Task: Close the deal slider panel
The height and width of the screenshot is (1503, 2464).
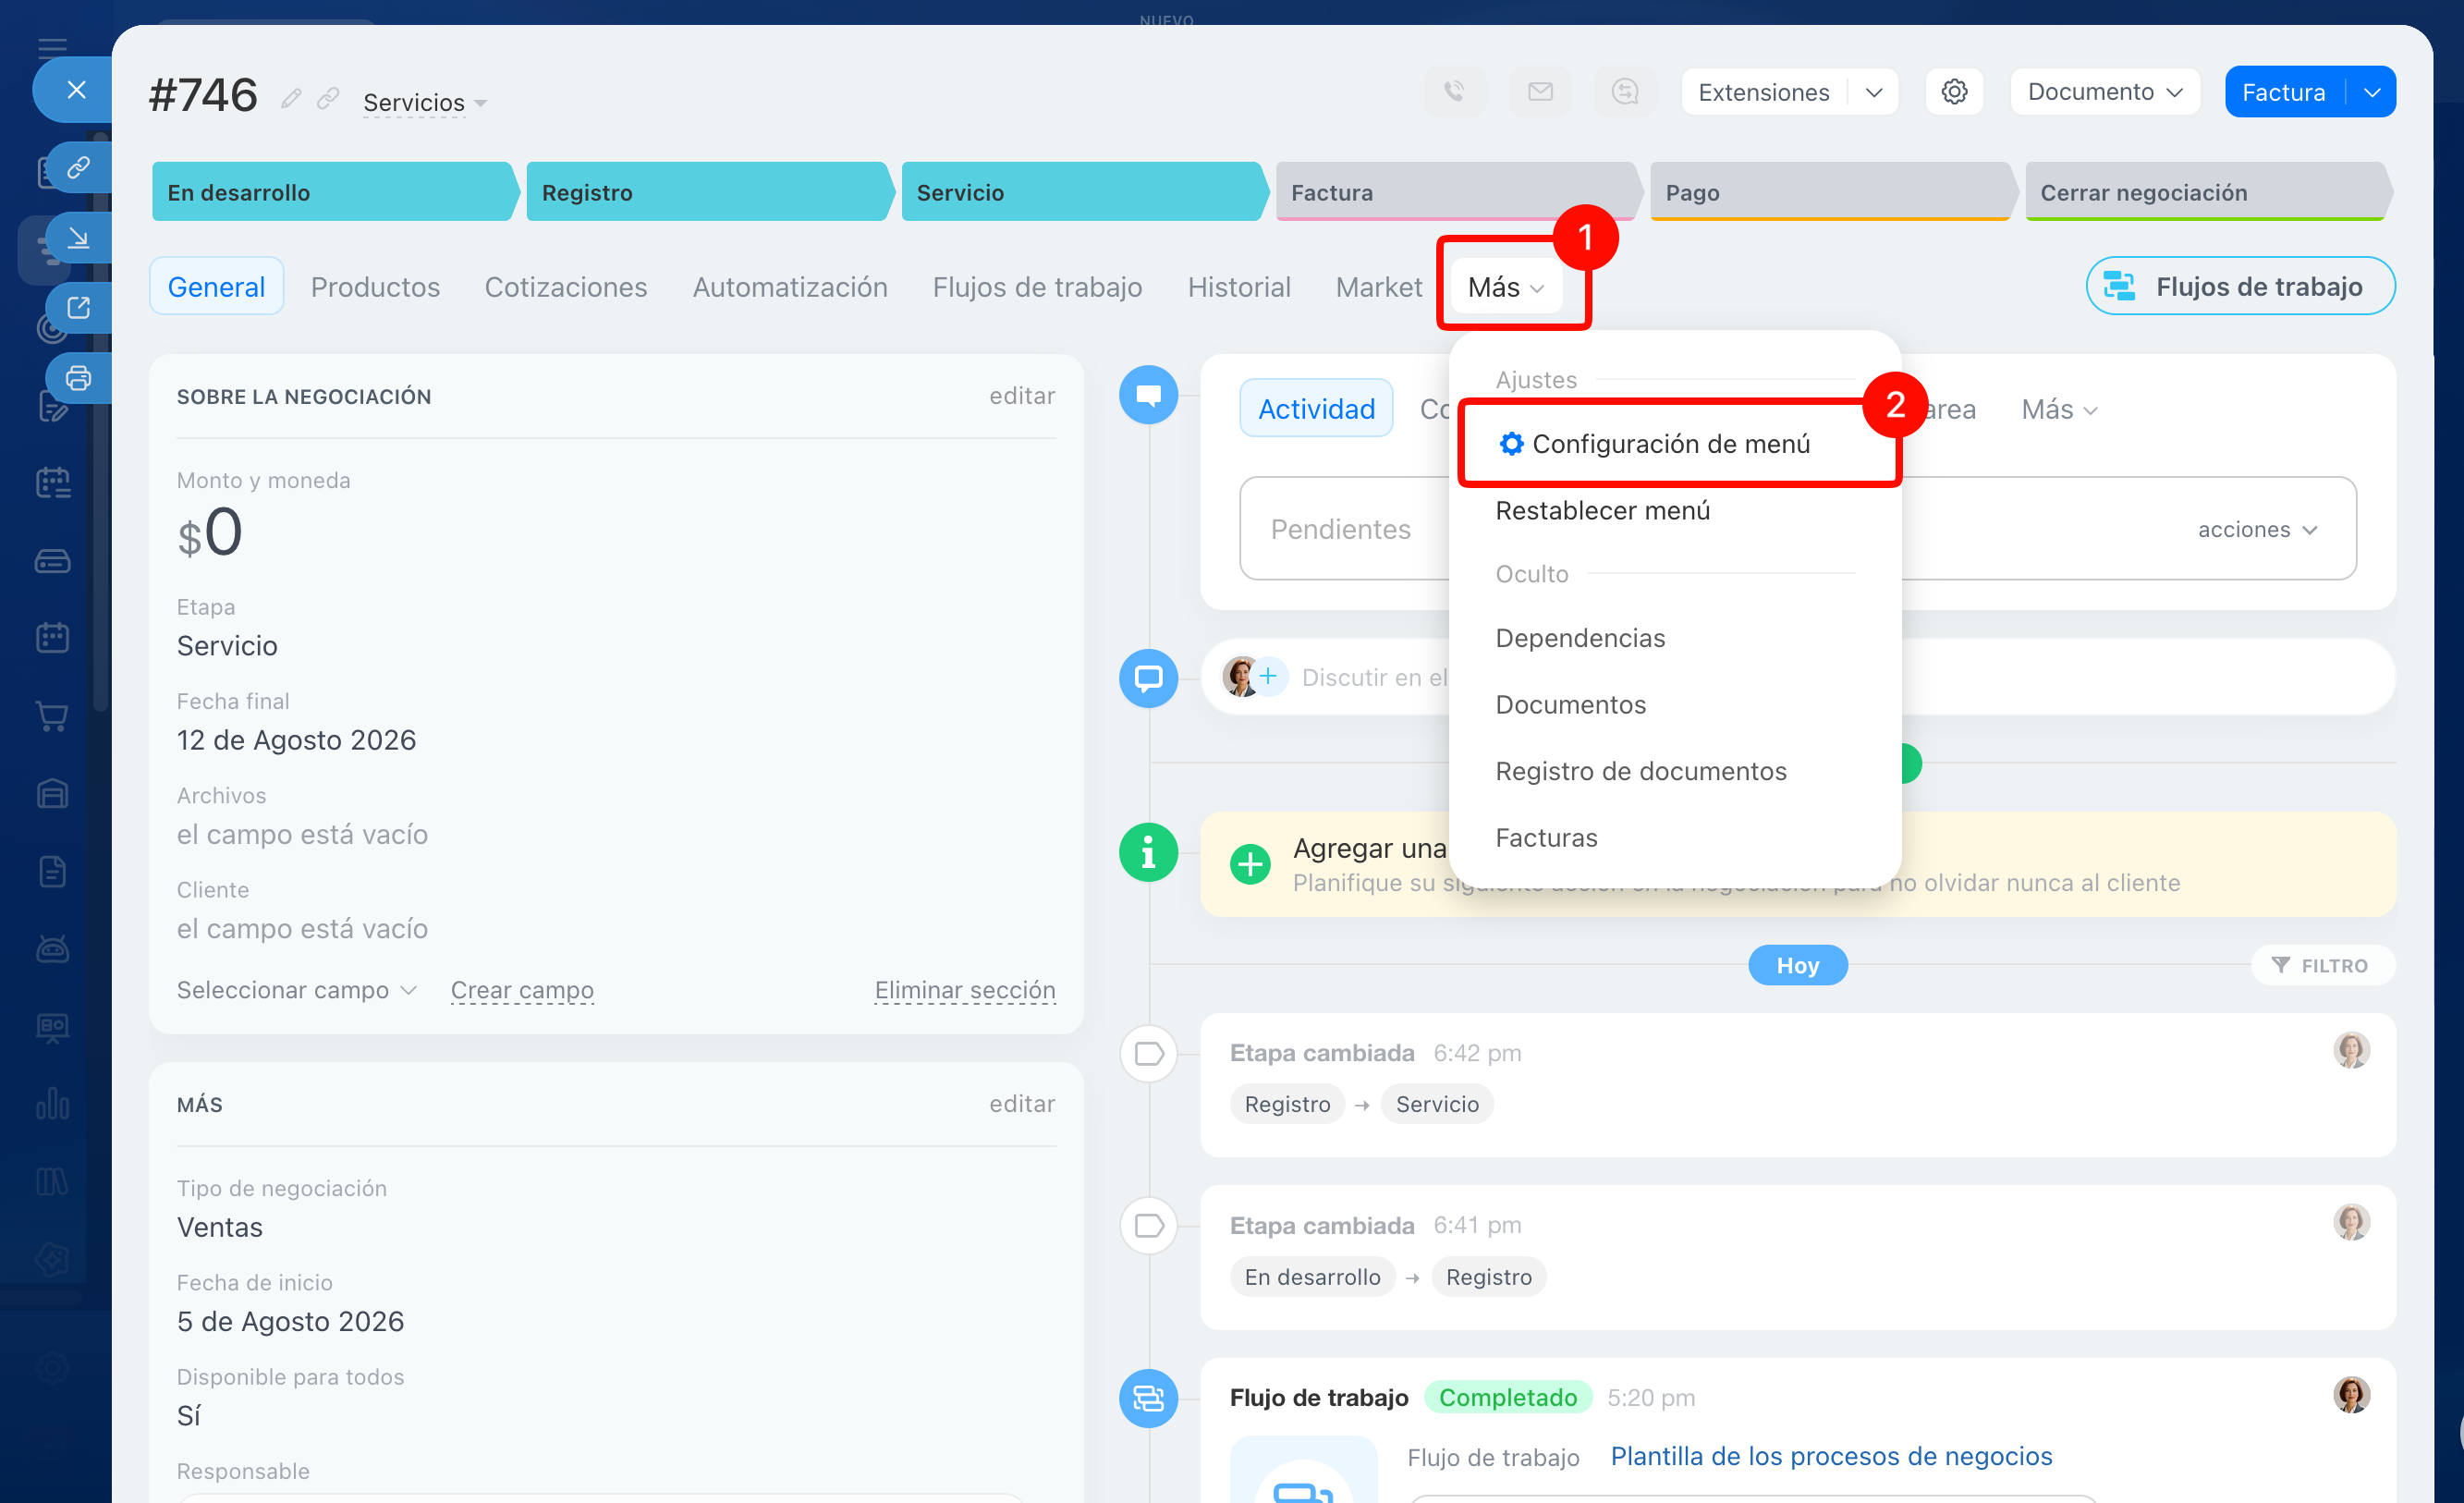Action: click(76, 90)
